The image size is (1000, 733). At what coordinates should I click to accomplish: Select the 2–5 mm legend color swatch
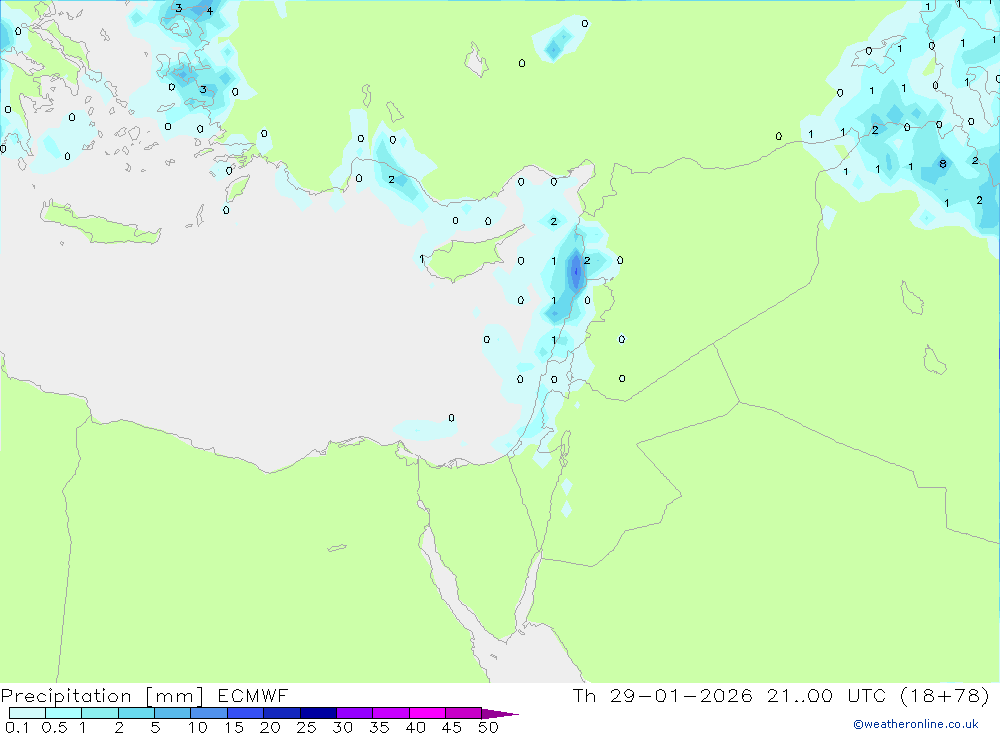pos(136,713)
